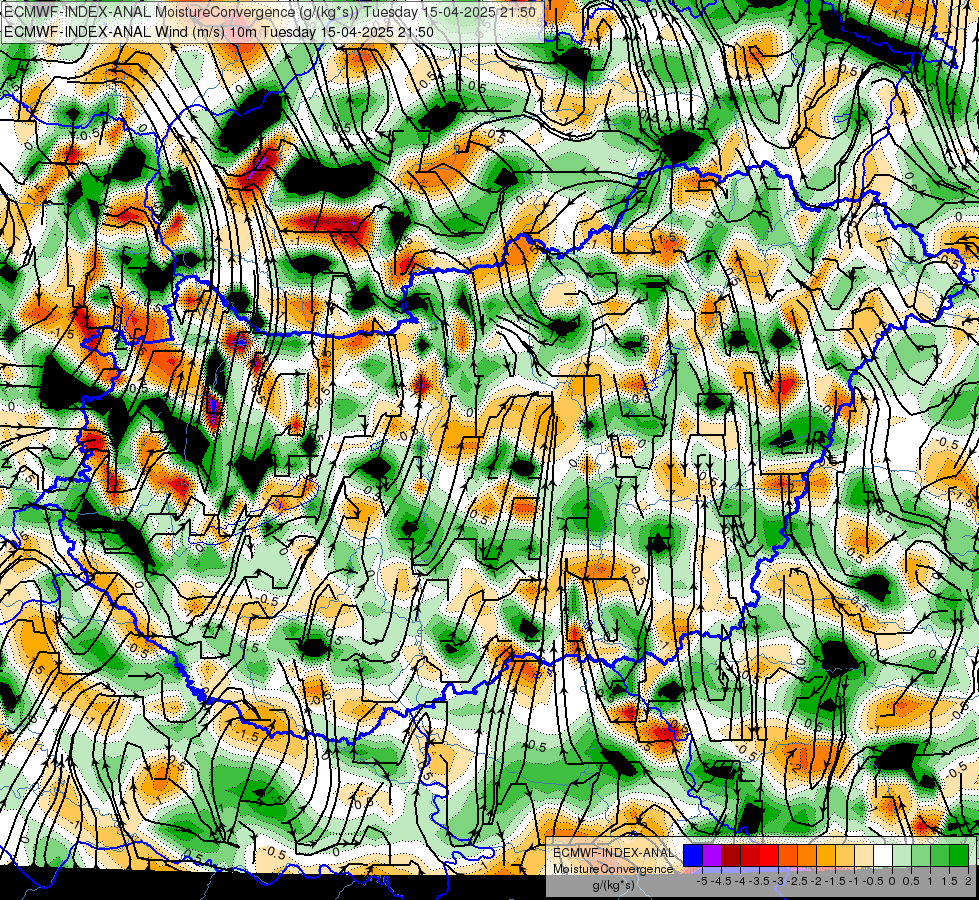This screenshot has width=979, height=900.
Task: Select pale peach swatch between -1 and -0.5
Action: pyautogui.click(x=864, y=855)
